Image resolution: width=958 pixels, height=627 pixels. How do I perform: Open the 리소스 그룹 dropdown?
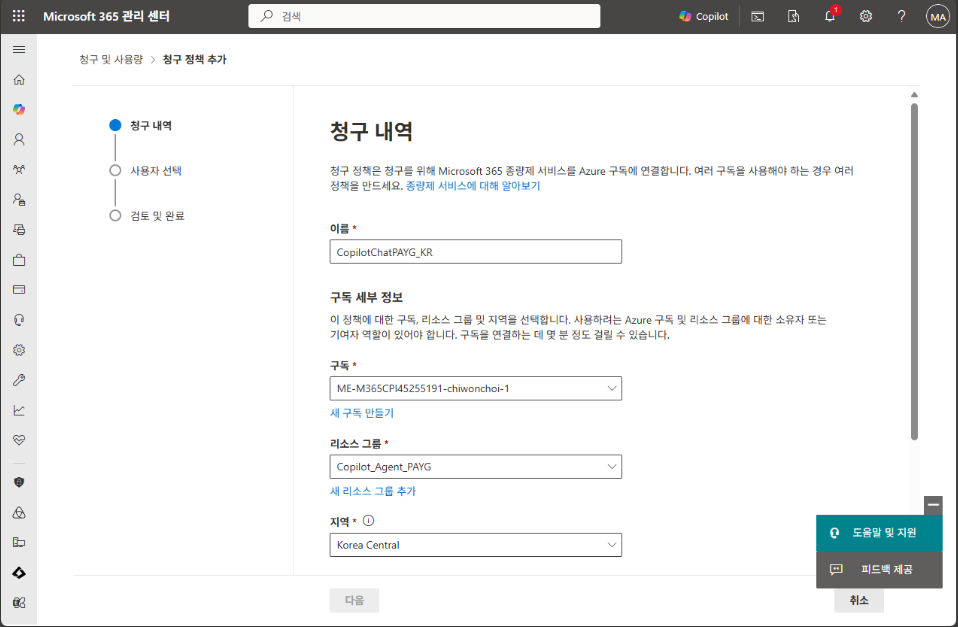coord(475,466)
